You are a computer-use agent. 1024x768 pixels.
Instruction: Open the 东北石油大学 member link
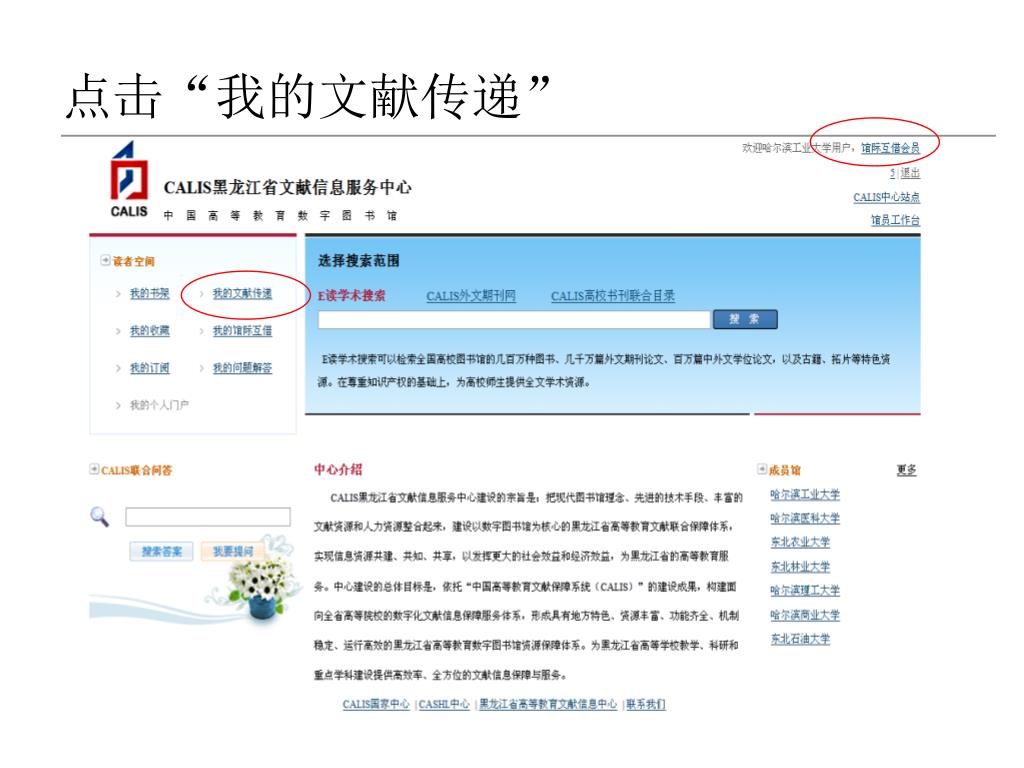800,639
